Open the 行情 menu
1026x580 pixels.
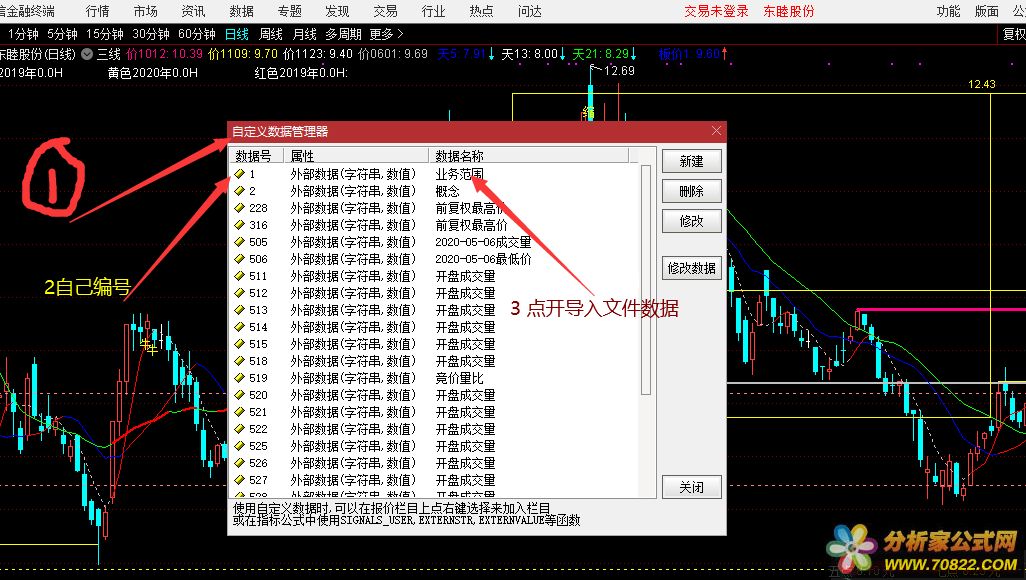[97, 11]
